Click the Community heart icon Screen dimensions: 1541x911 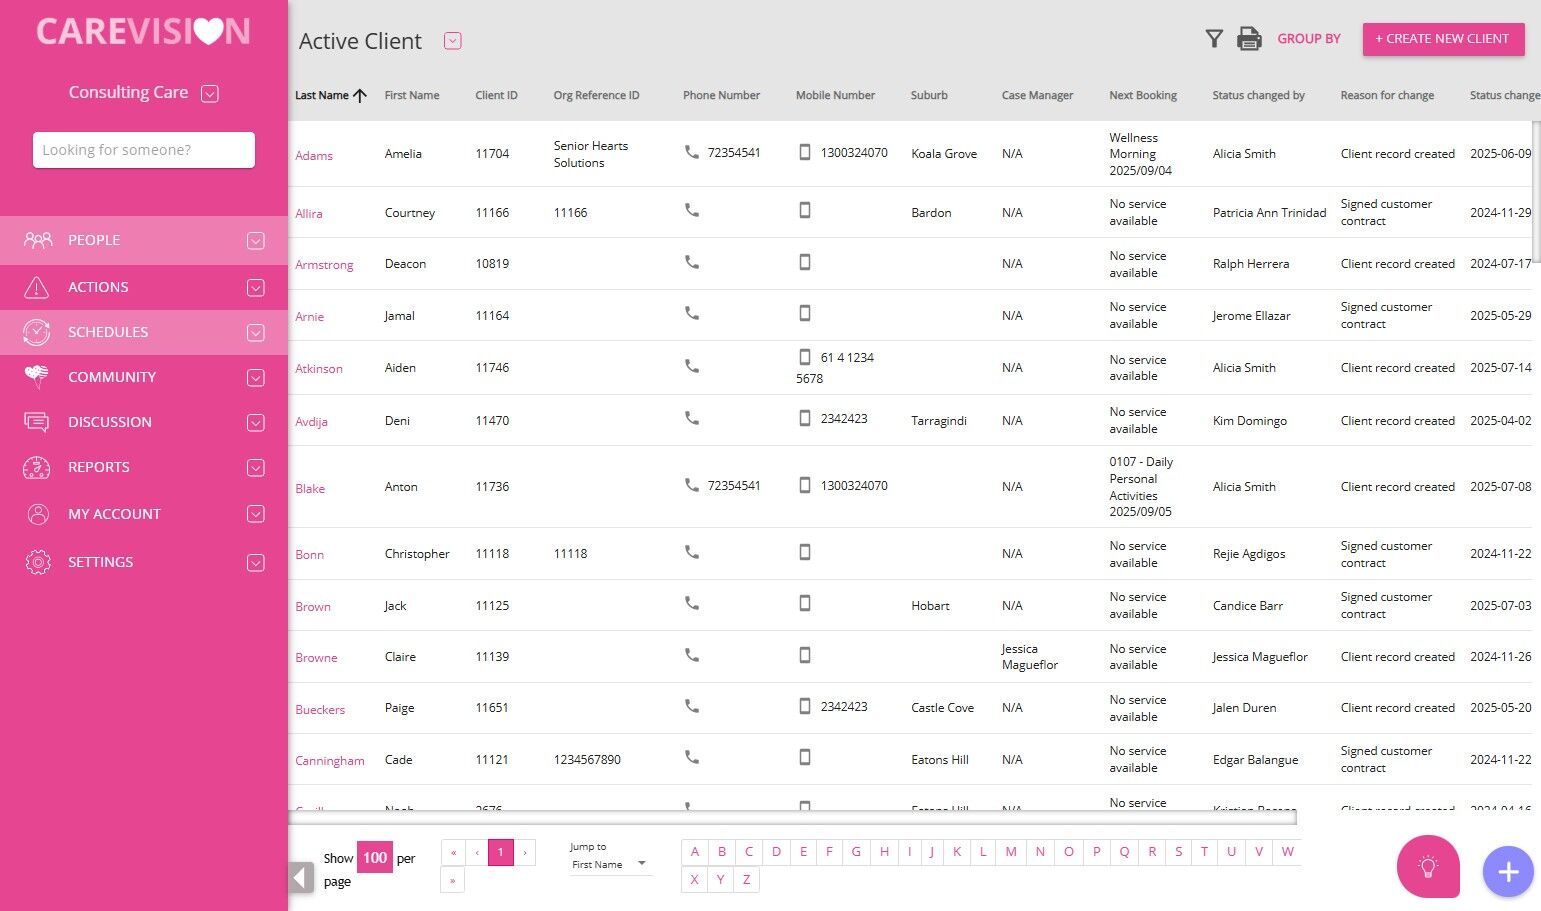pyautogui.click(x=36, y=377)
